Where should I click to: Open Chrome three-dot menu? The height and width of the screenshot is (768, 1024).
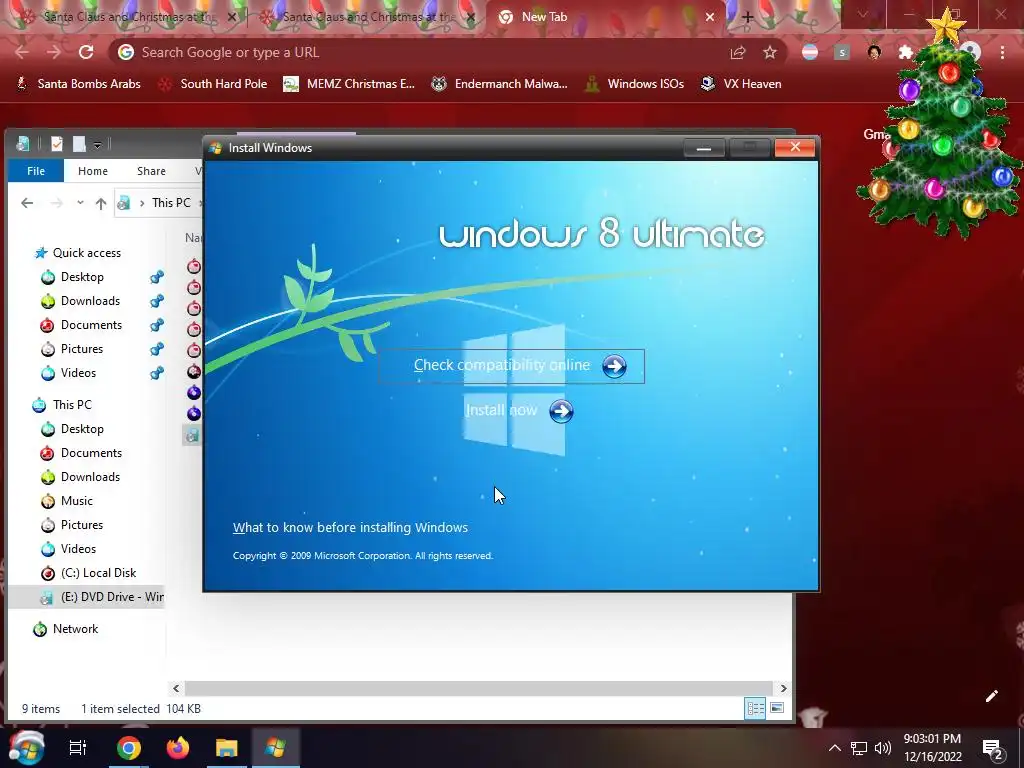[x=1002, y=52]
